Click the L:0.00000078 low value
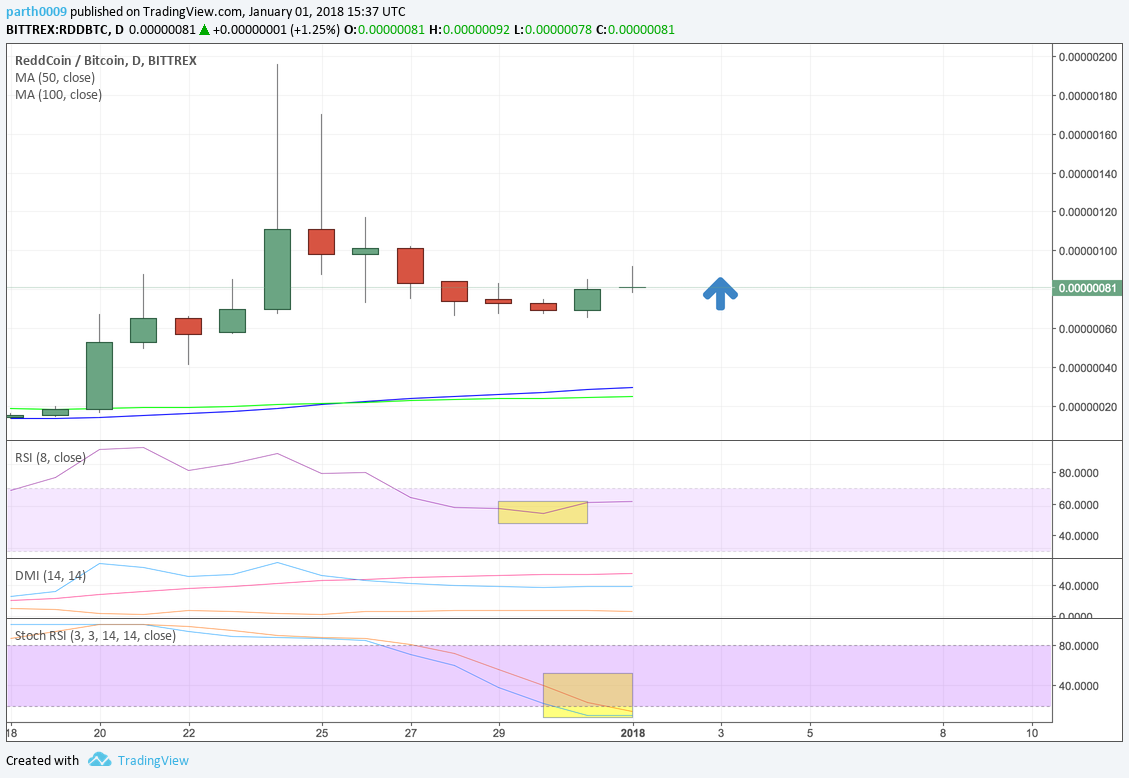1129x778 pixels. tap(553, 30)
